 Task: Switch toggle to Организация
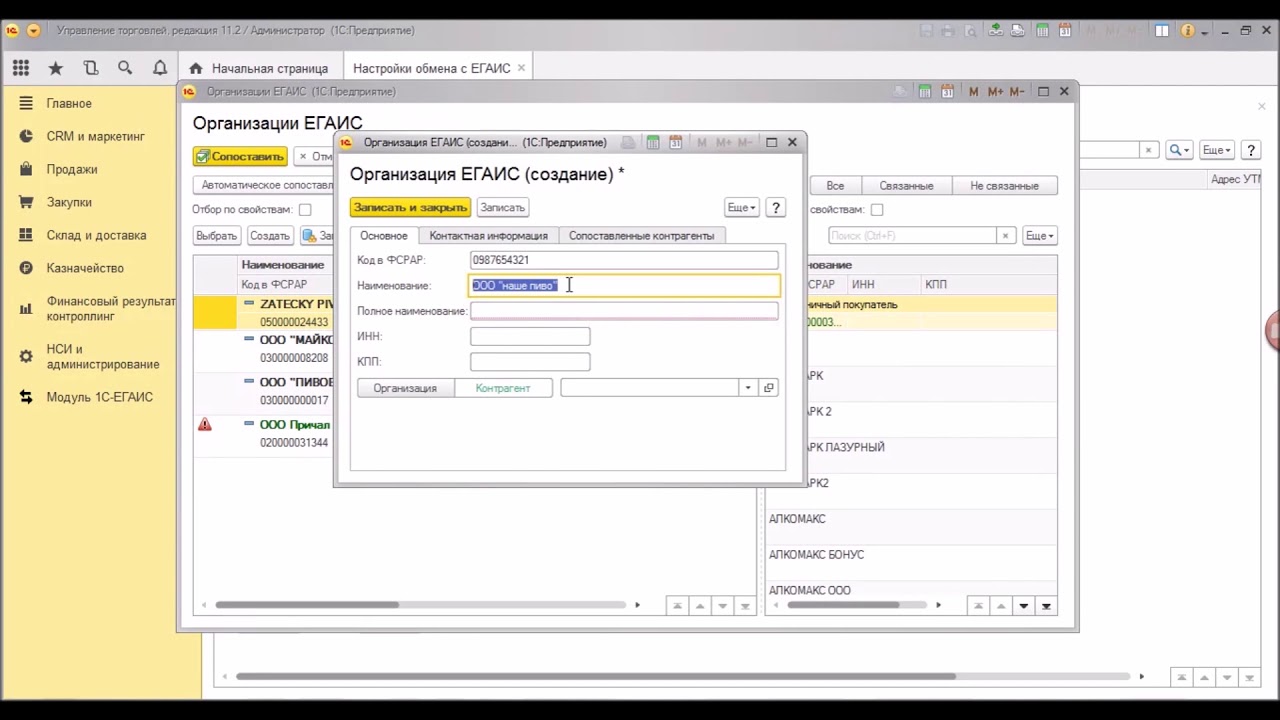point(405,388)
